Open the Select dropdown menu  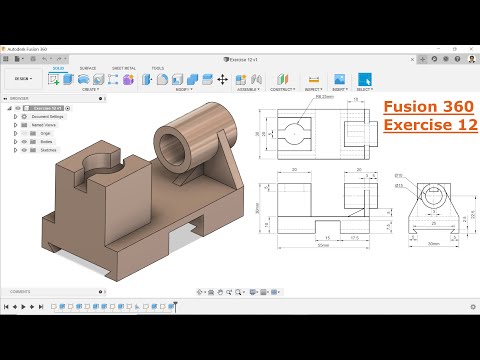[x=365, y=90]
